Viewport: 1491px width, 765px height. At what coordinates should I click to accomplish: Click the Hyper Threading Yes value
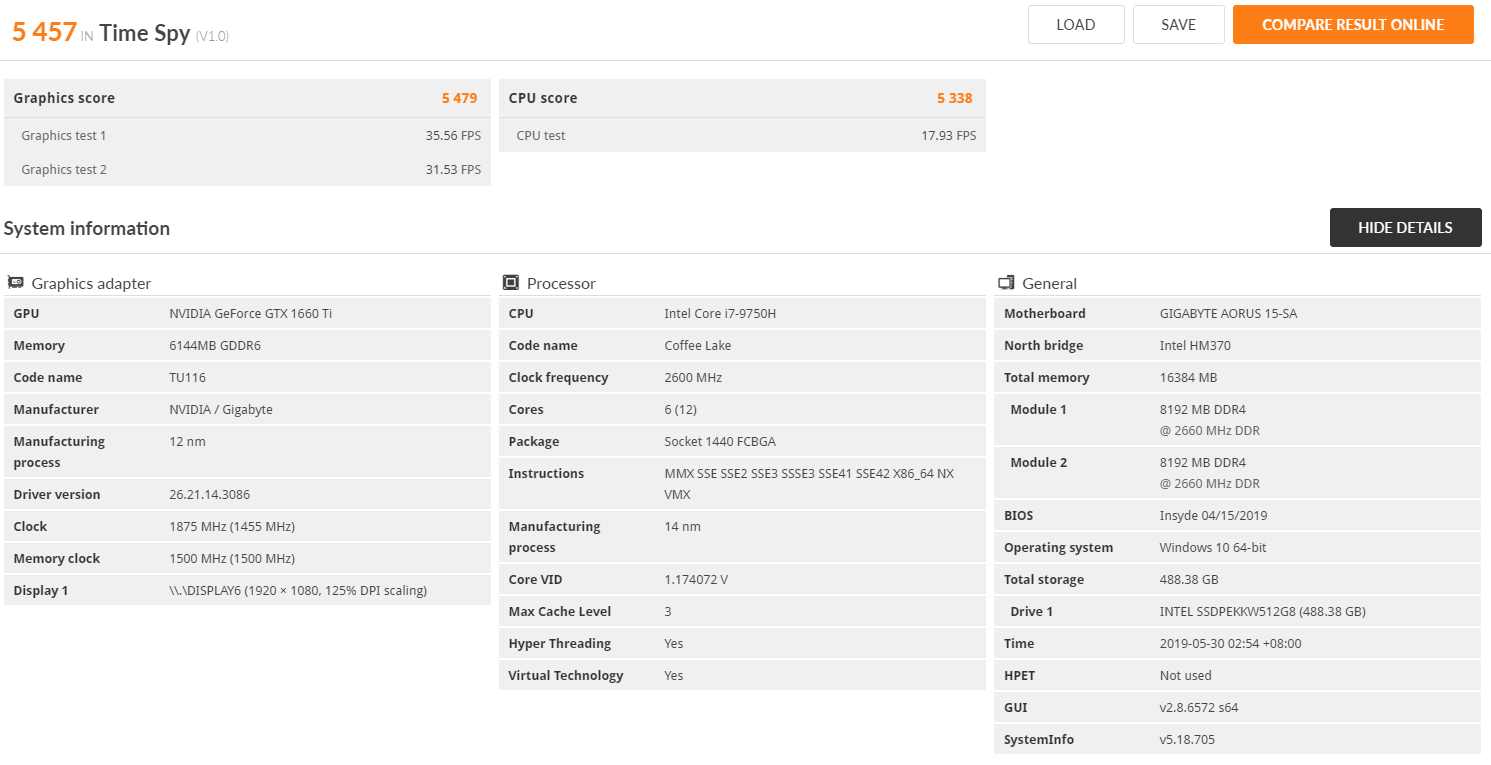pyautogui.click(x=674, y=643)
